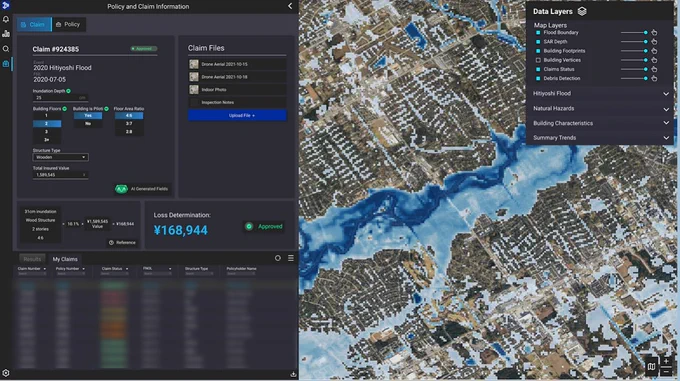The height and width of the screenshot is (381, 680).
Task: Open the Structure Type Wooden dropdown
Action: [x=60, y=157]
